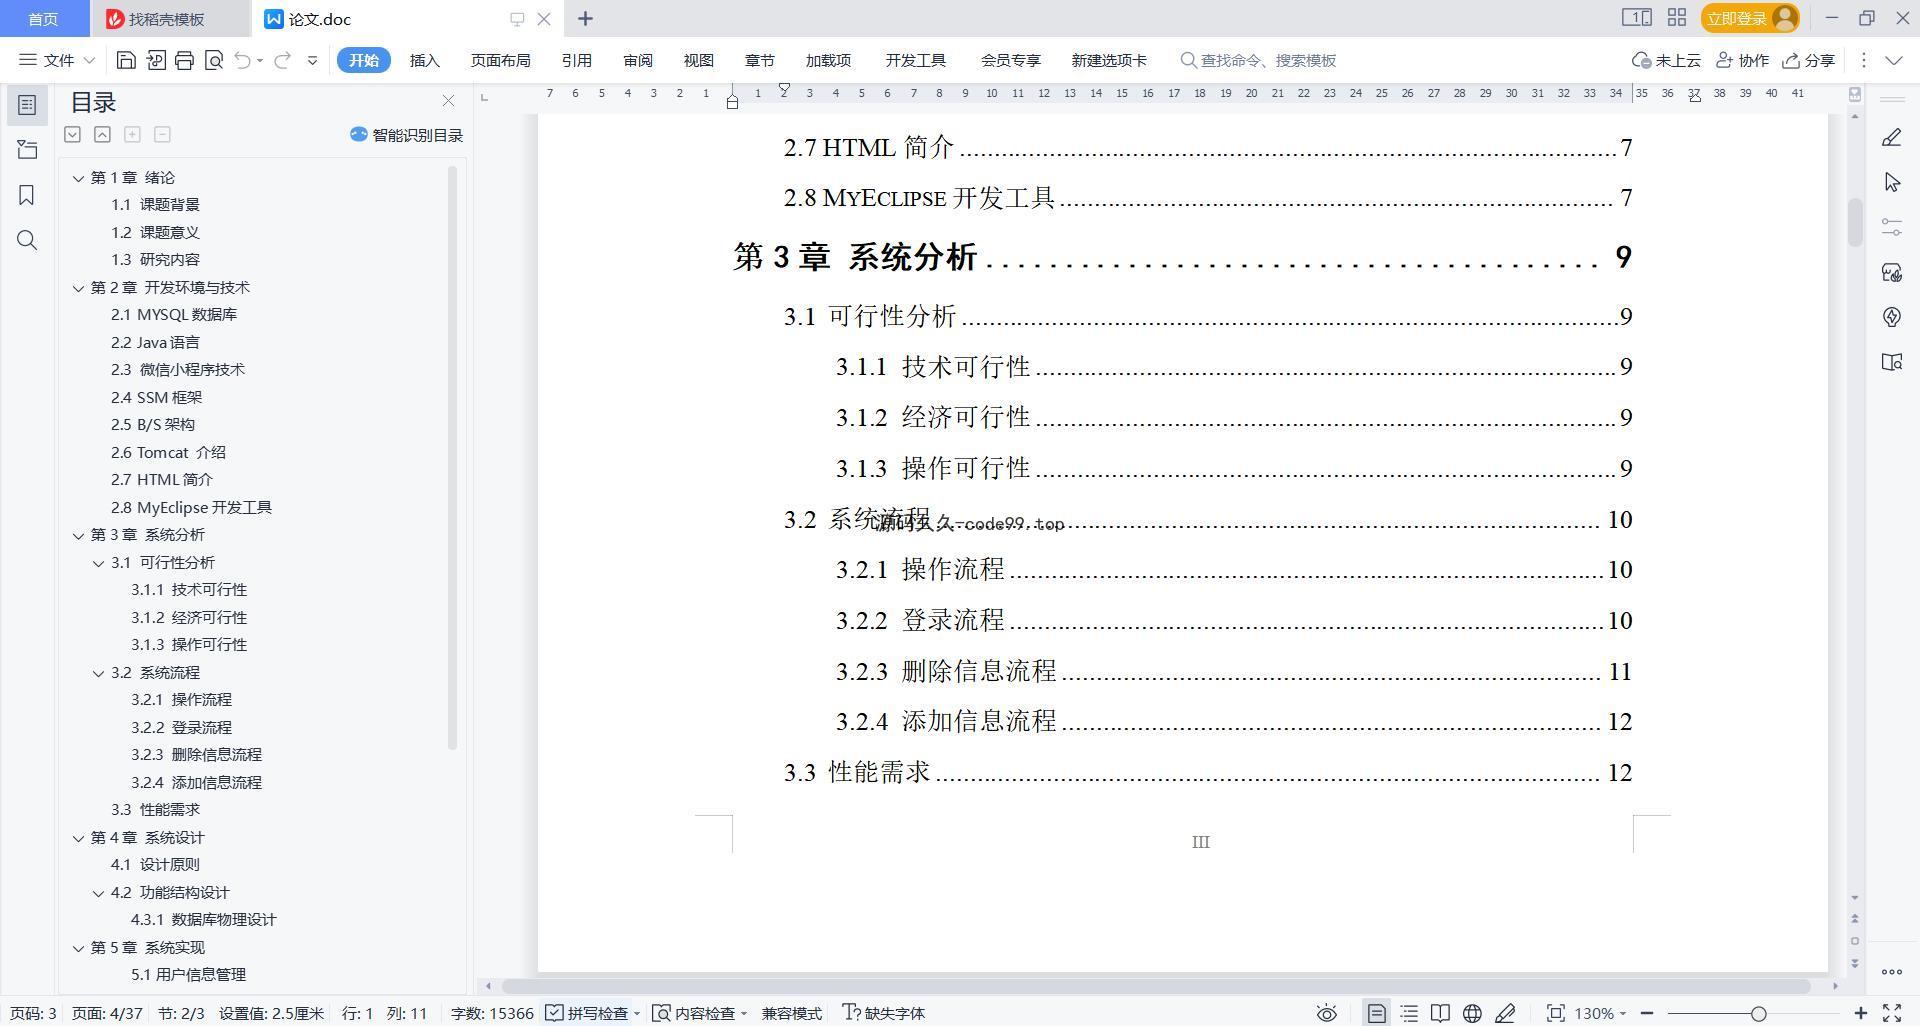
Task: Open the bookmarks icon in left sidebar
Action: (x=27, y=195)
